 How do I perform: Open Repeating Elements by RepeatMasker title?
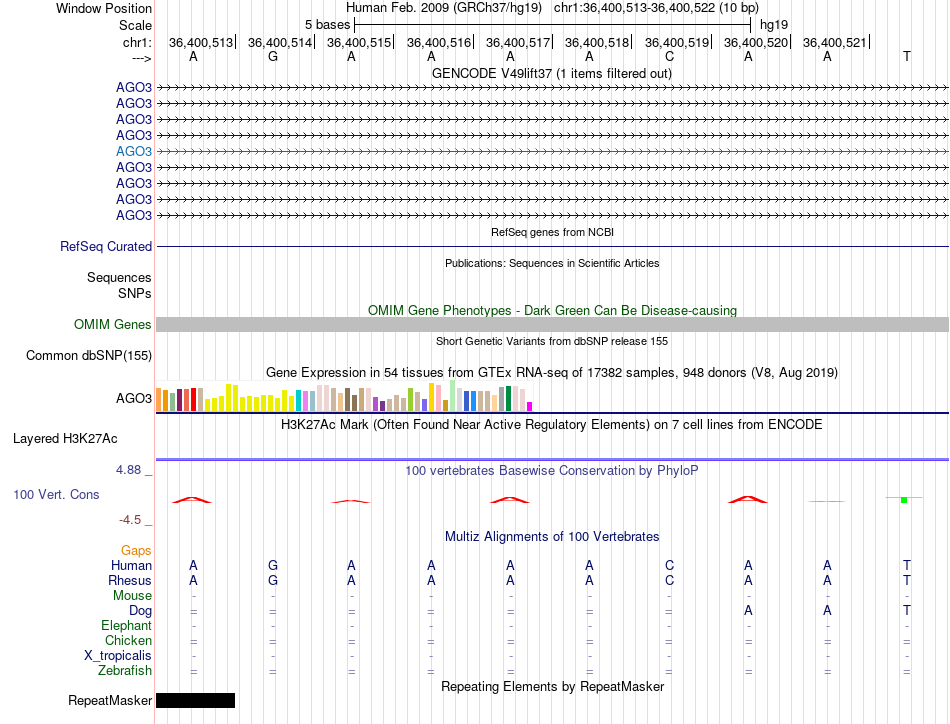(x=552, y=686)
